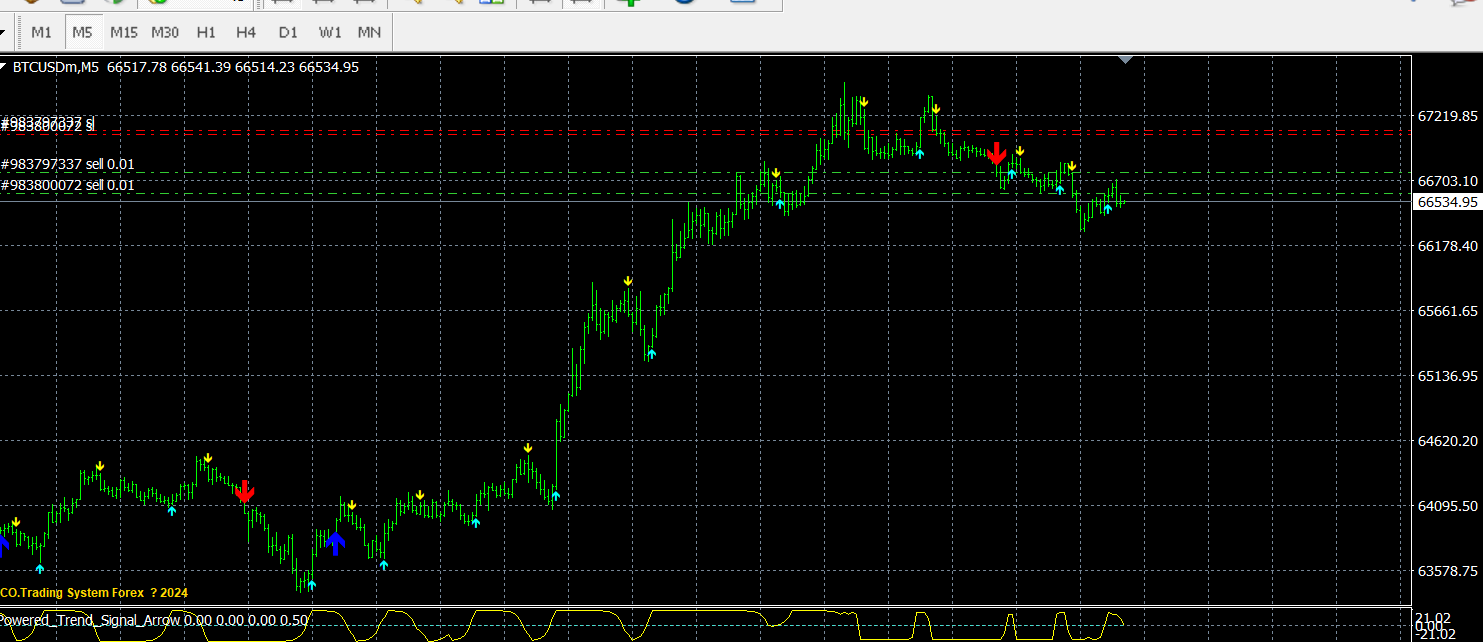1483x642 pixels.
Task: Click the large blue up arrow beside the lowest dip
Action: [336, 543]
